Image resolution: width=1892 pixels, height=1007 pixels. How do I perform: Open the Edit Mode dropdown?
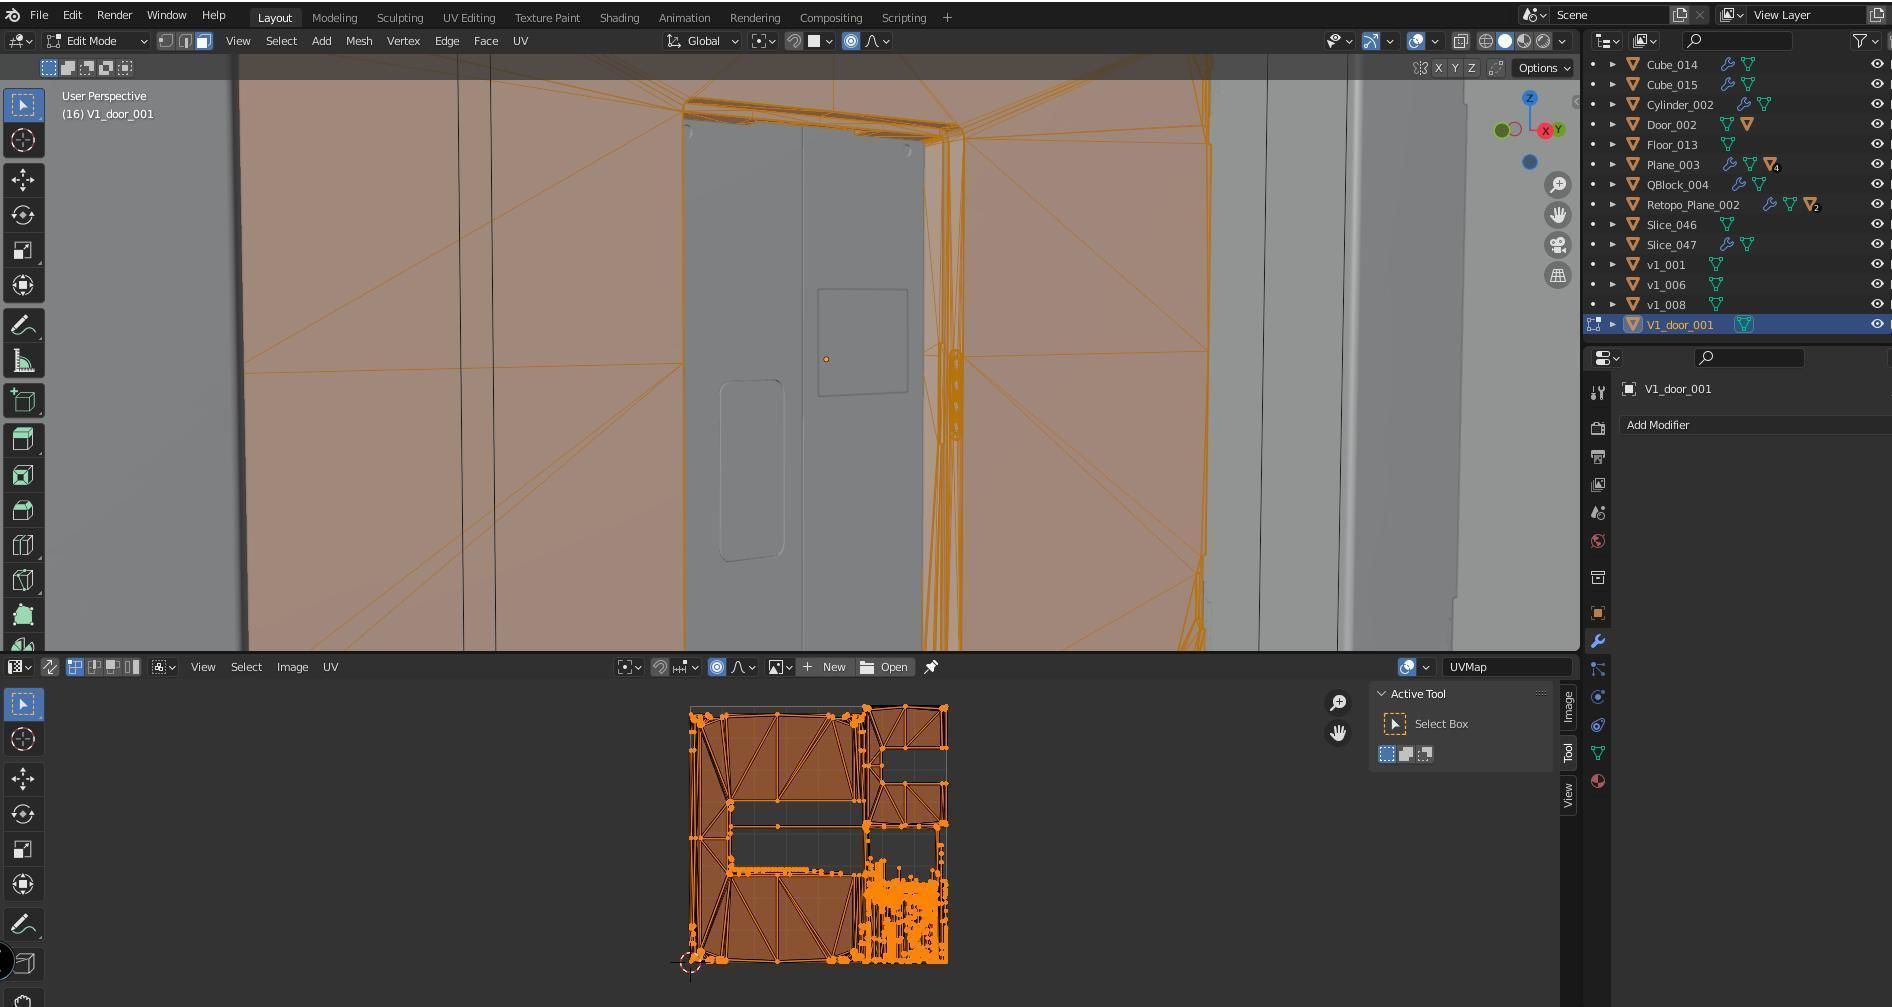tap(98, 41)
